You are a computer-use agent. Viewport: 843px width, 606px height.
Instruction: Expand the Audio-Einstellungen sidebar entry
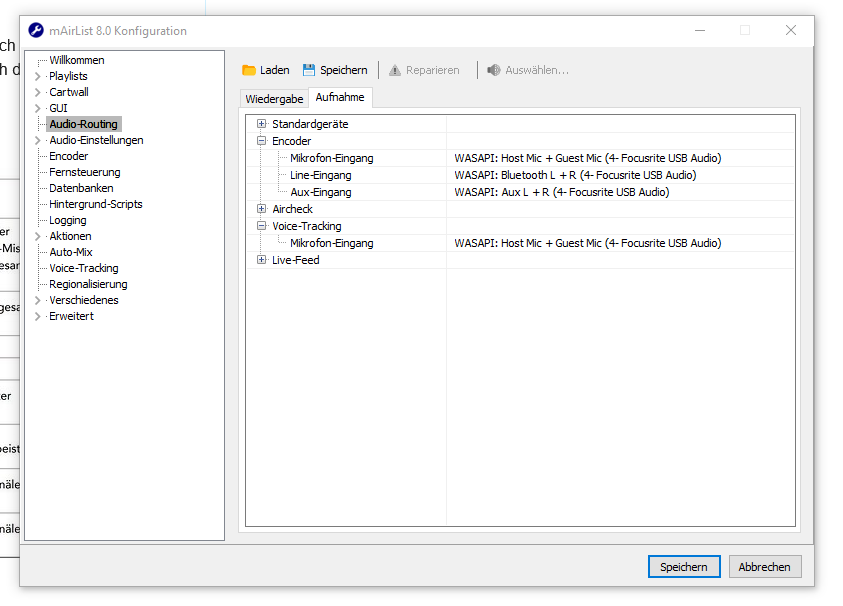click(38, 140)
